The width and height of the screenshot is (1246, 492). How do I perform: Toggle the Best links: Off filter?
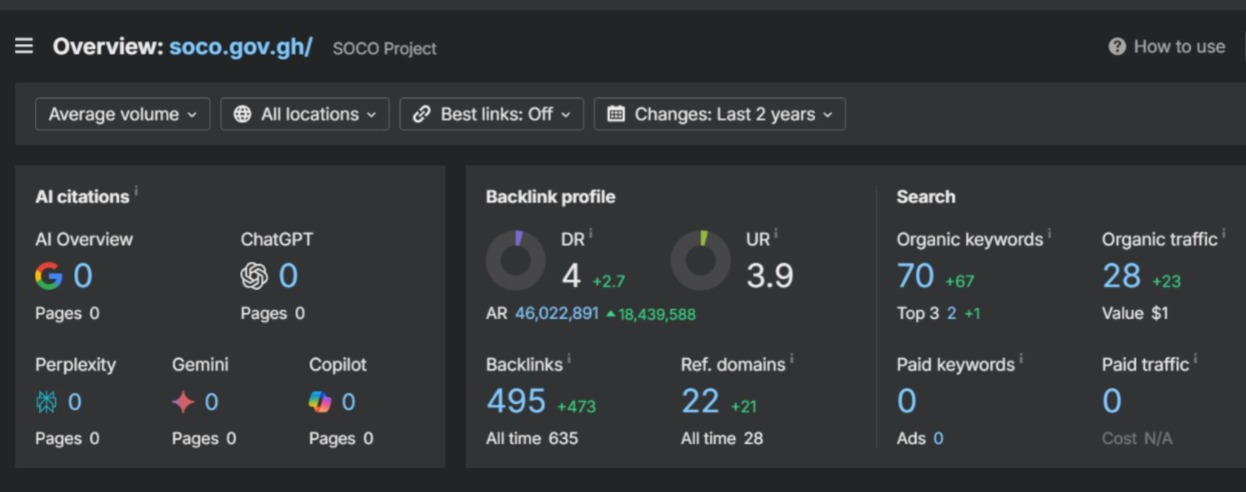click(492, 114)
